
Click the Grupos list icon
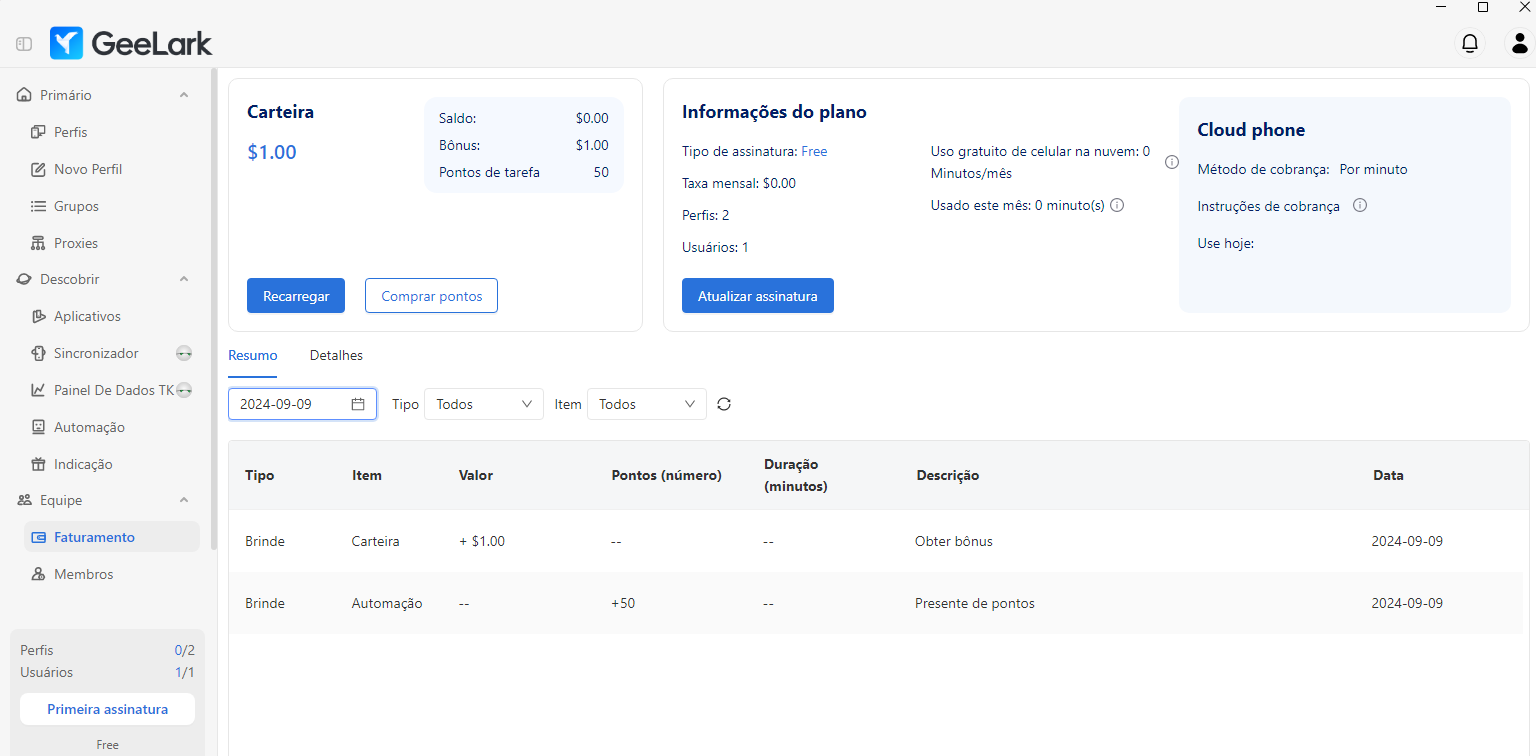click(38, 206)
